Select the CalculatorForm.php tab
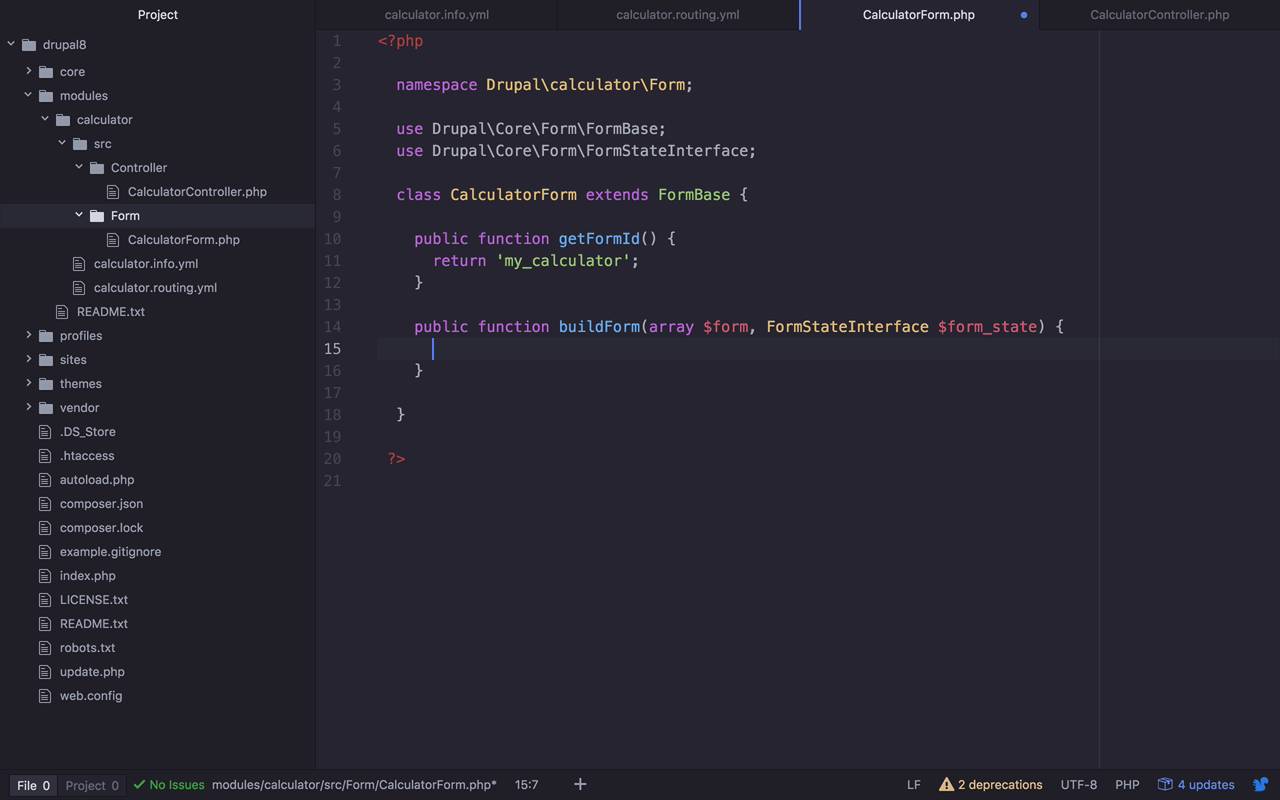This screenshot has height=800, width=1280. click(919, 15)
